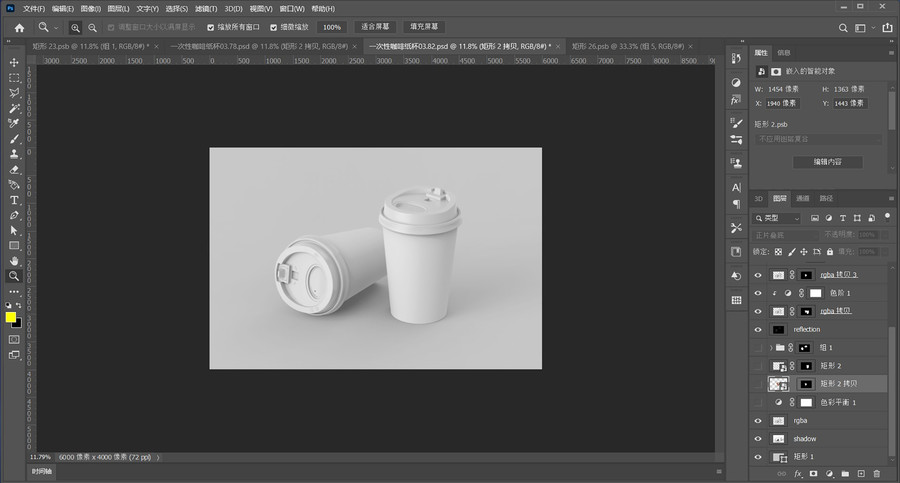
Task: Open the 滤镜(T) menu
Action: [x=206, y=9]
